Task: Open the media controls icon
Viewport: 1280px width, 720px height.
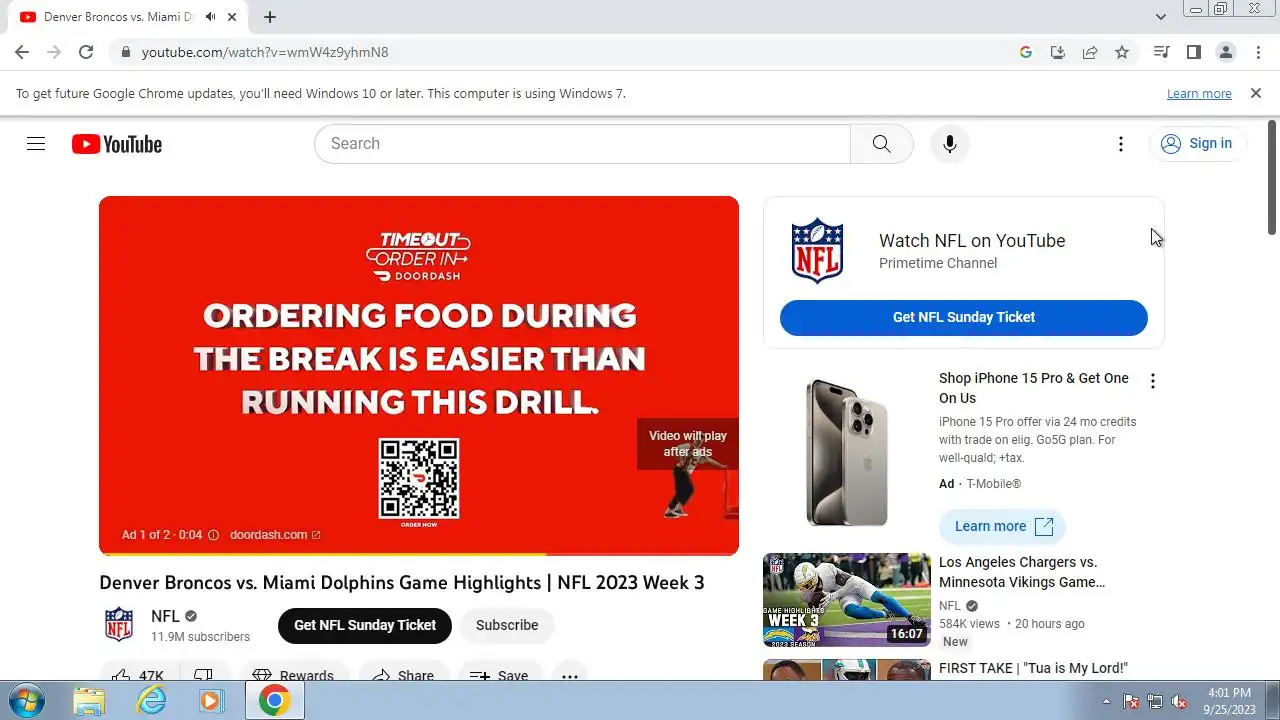Action: click(x=1161, y=52)
